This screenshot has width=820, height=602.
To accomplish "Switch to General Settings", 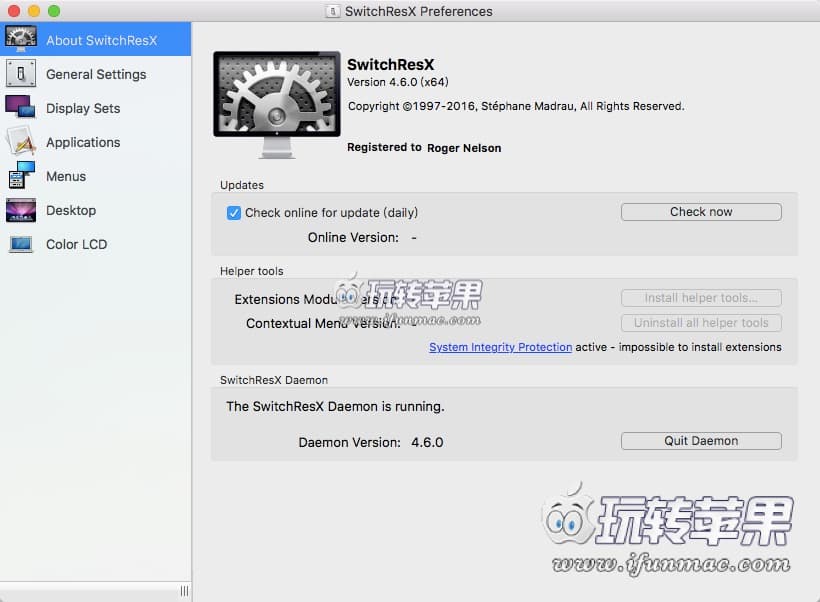I will (96, 74).
